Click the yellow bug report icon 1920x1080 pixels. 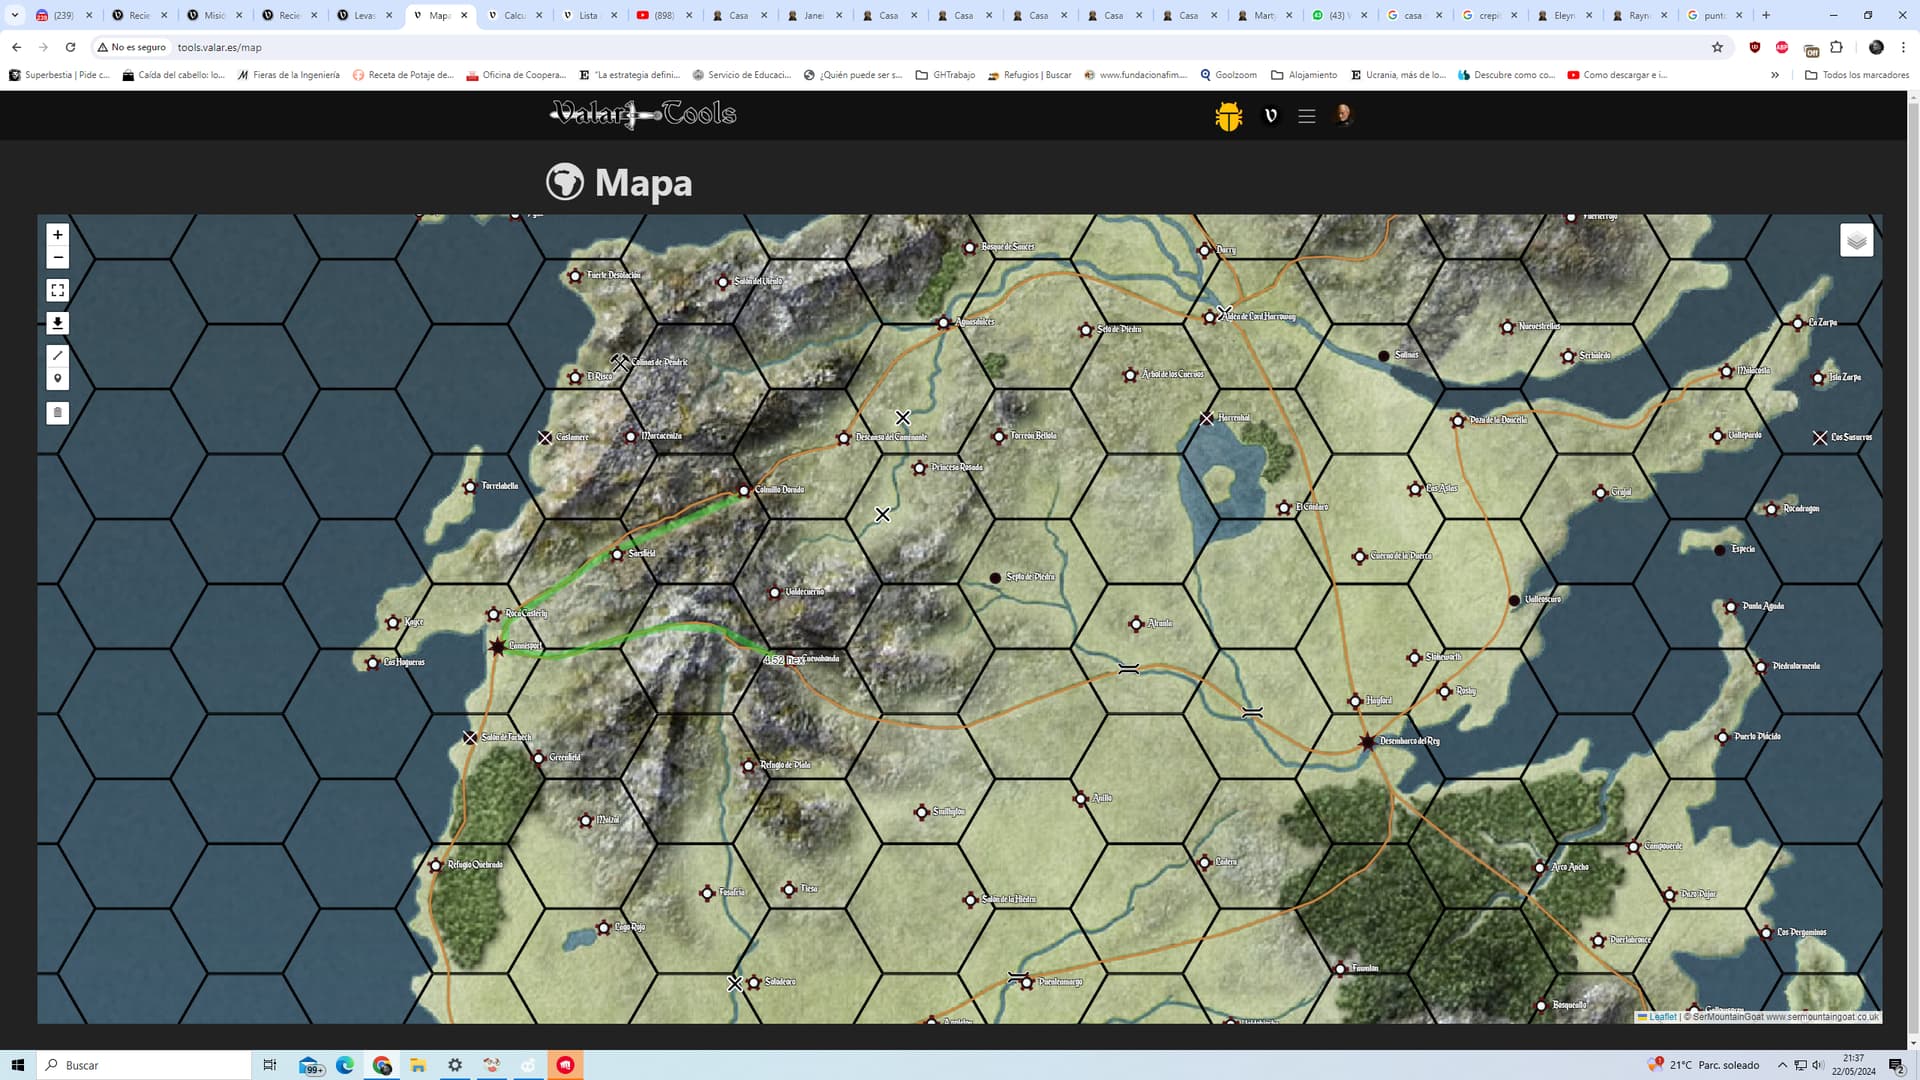pyautogui.click(x=1228, y=116)
